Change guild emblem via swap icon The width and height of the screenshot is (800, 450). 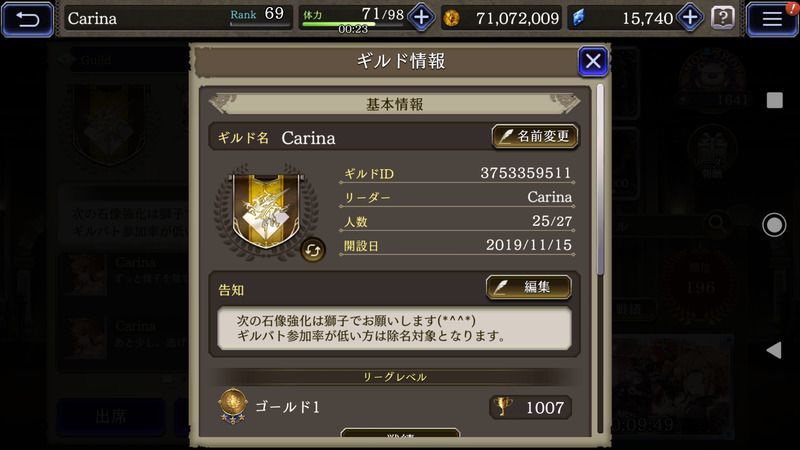312,250
